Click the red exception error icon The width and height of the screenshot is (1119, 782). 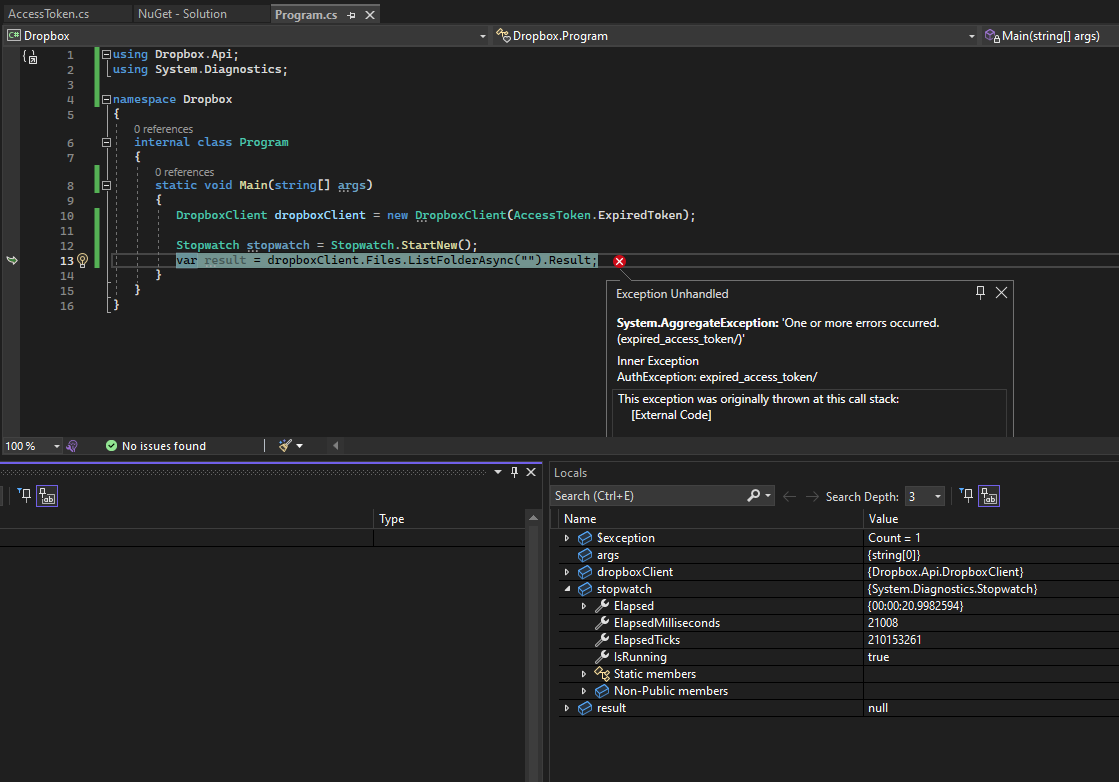619,261
